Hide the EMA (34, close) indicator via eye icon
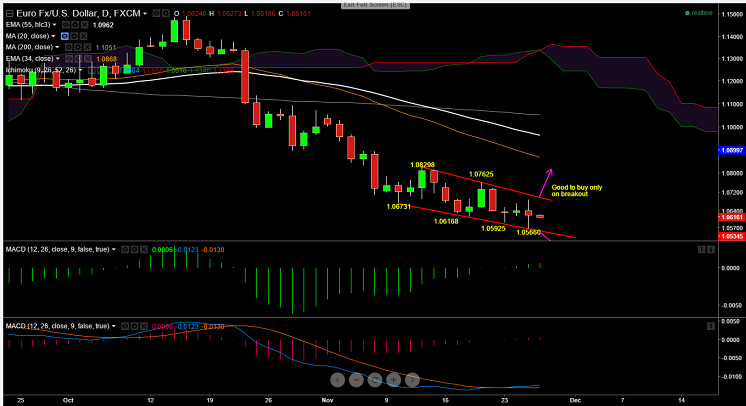The width and height of the screenshot is (746, 406). [69, 59]
